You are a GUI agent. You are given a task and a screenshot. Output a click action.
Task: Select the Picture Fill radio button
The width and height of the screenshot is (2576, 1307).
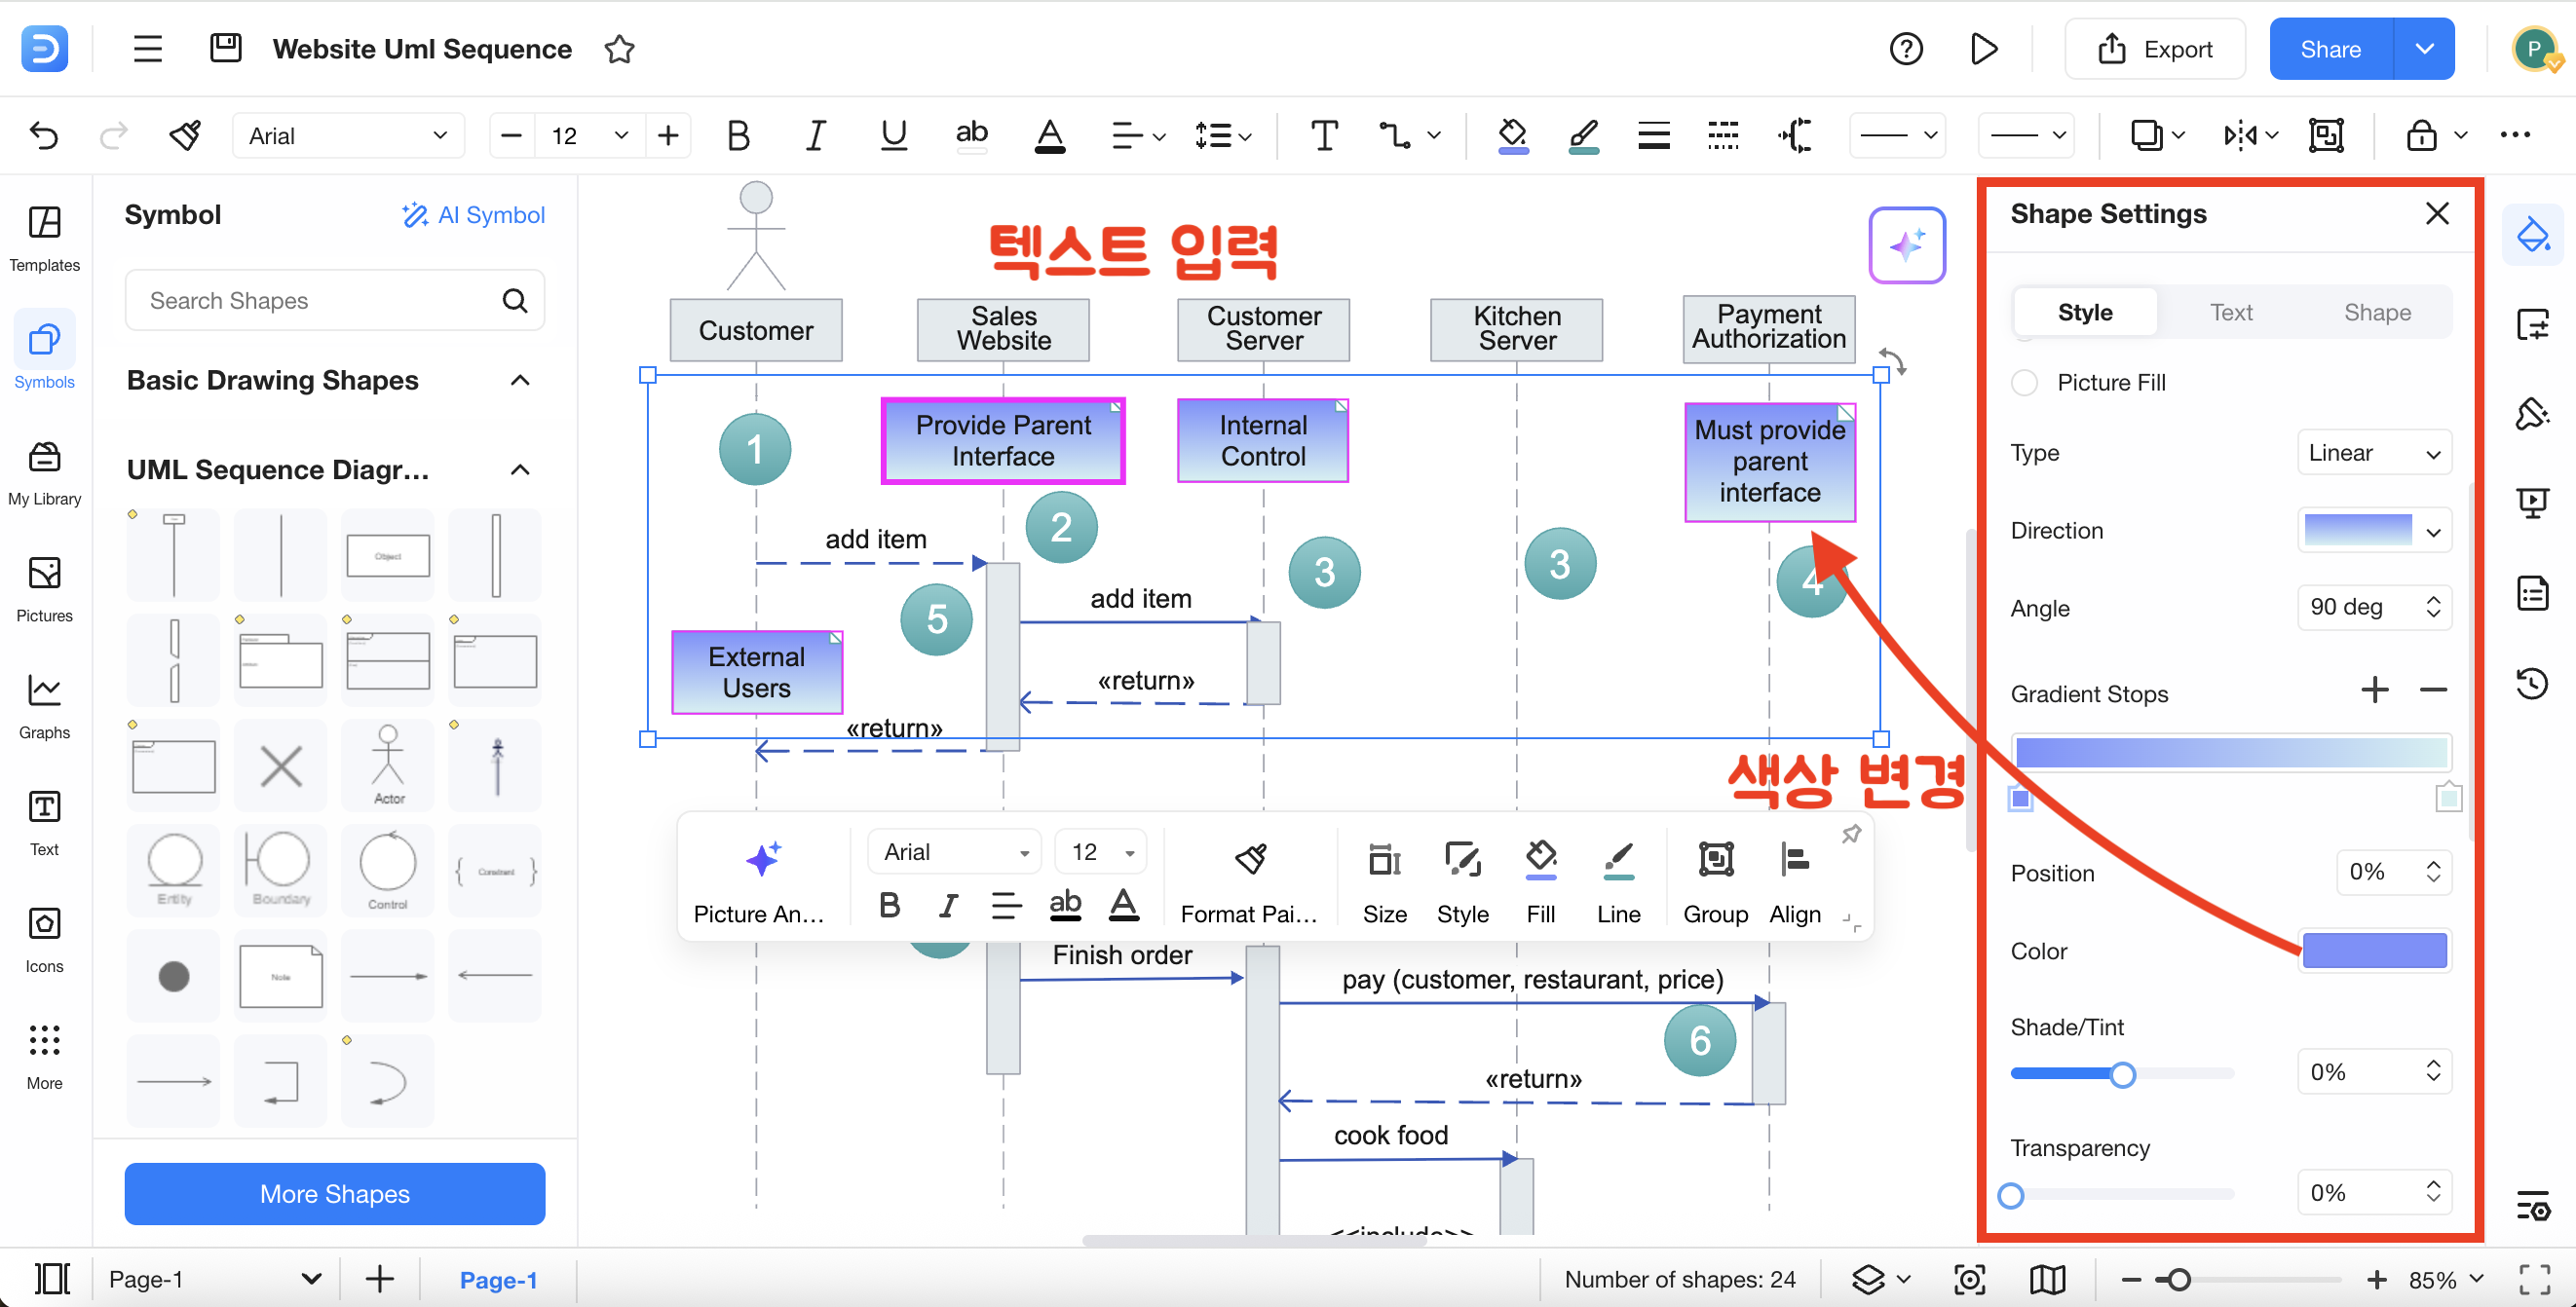pyautogui.click(x=2024, y=382)
